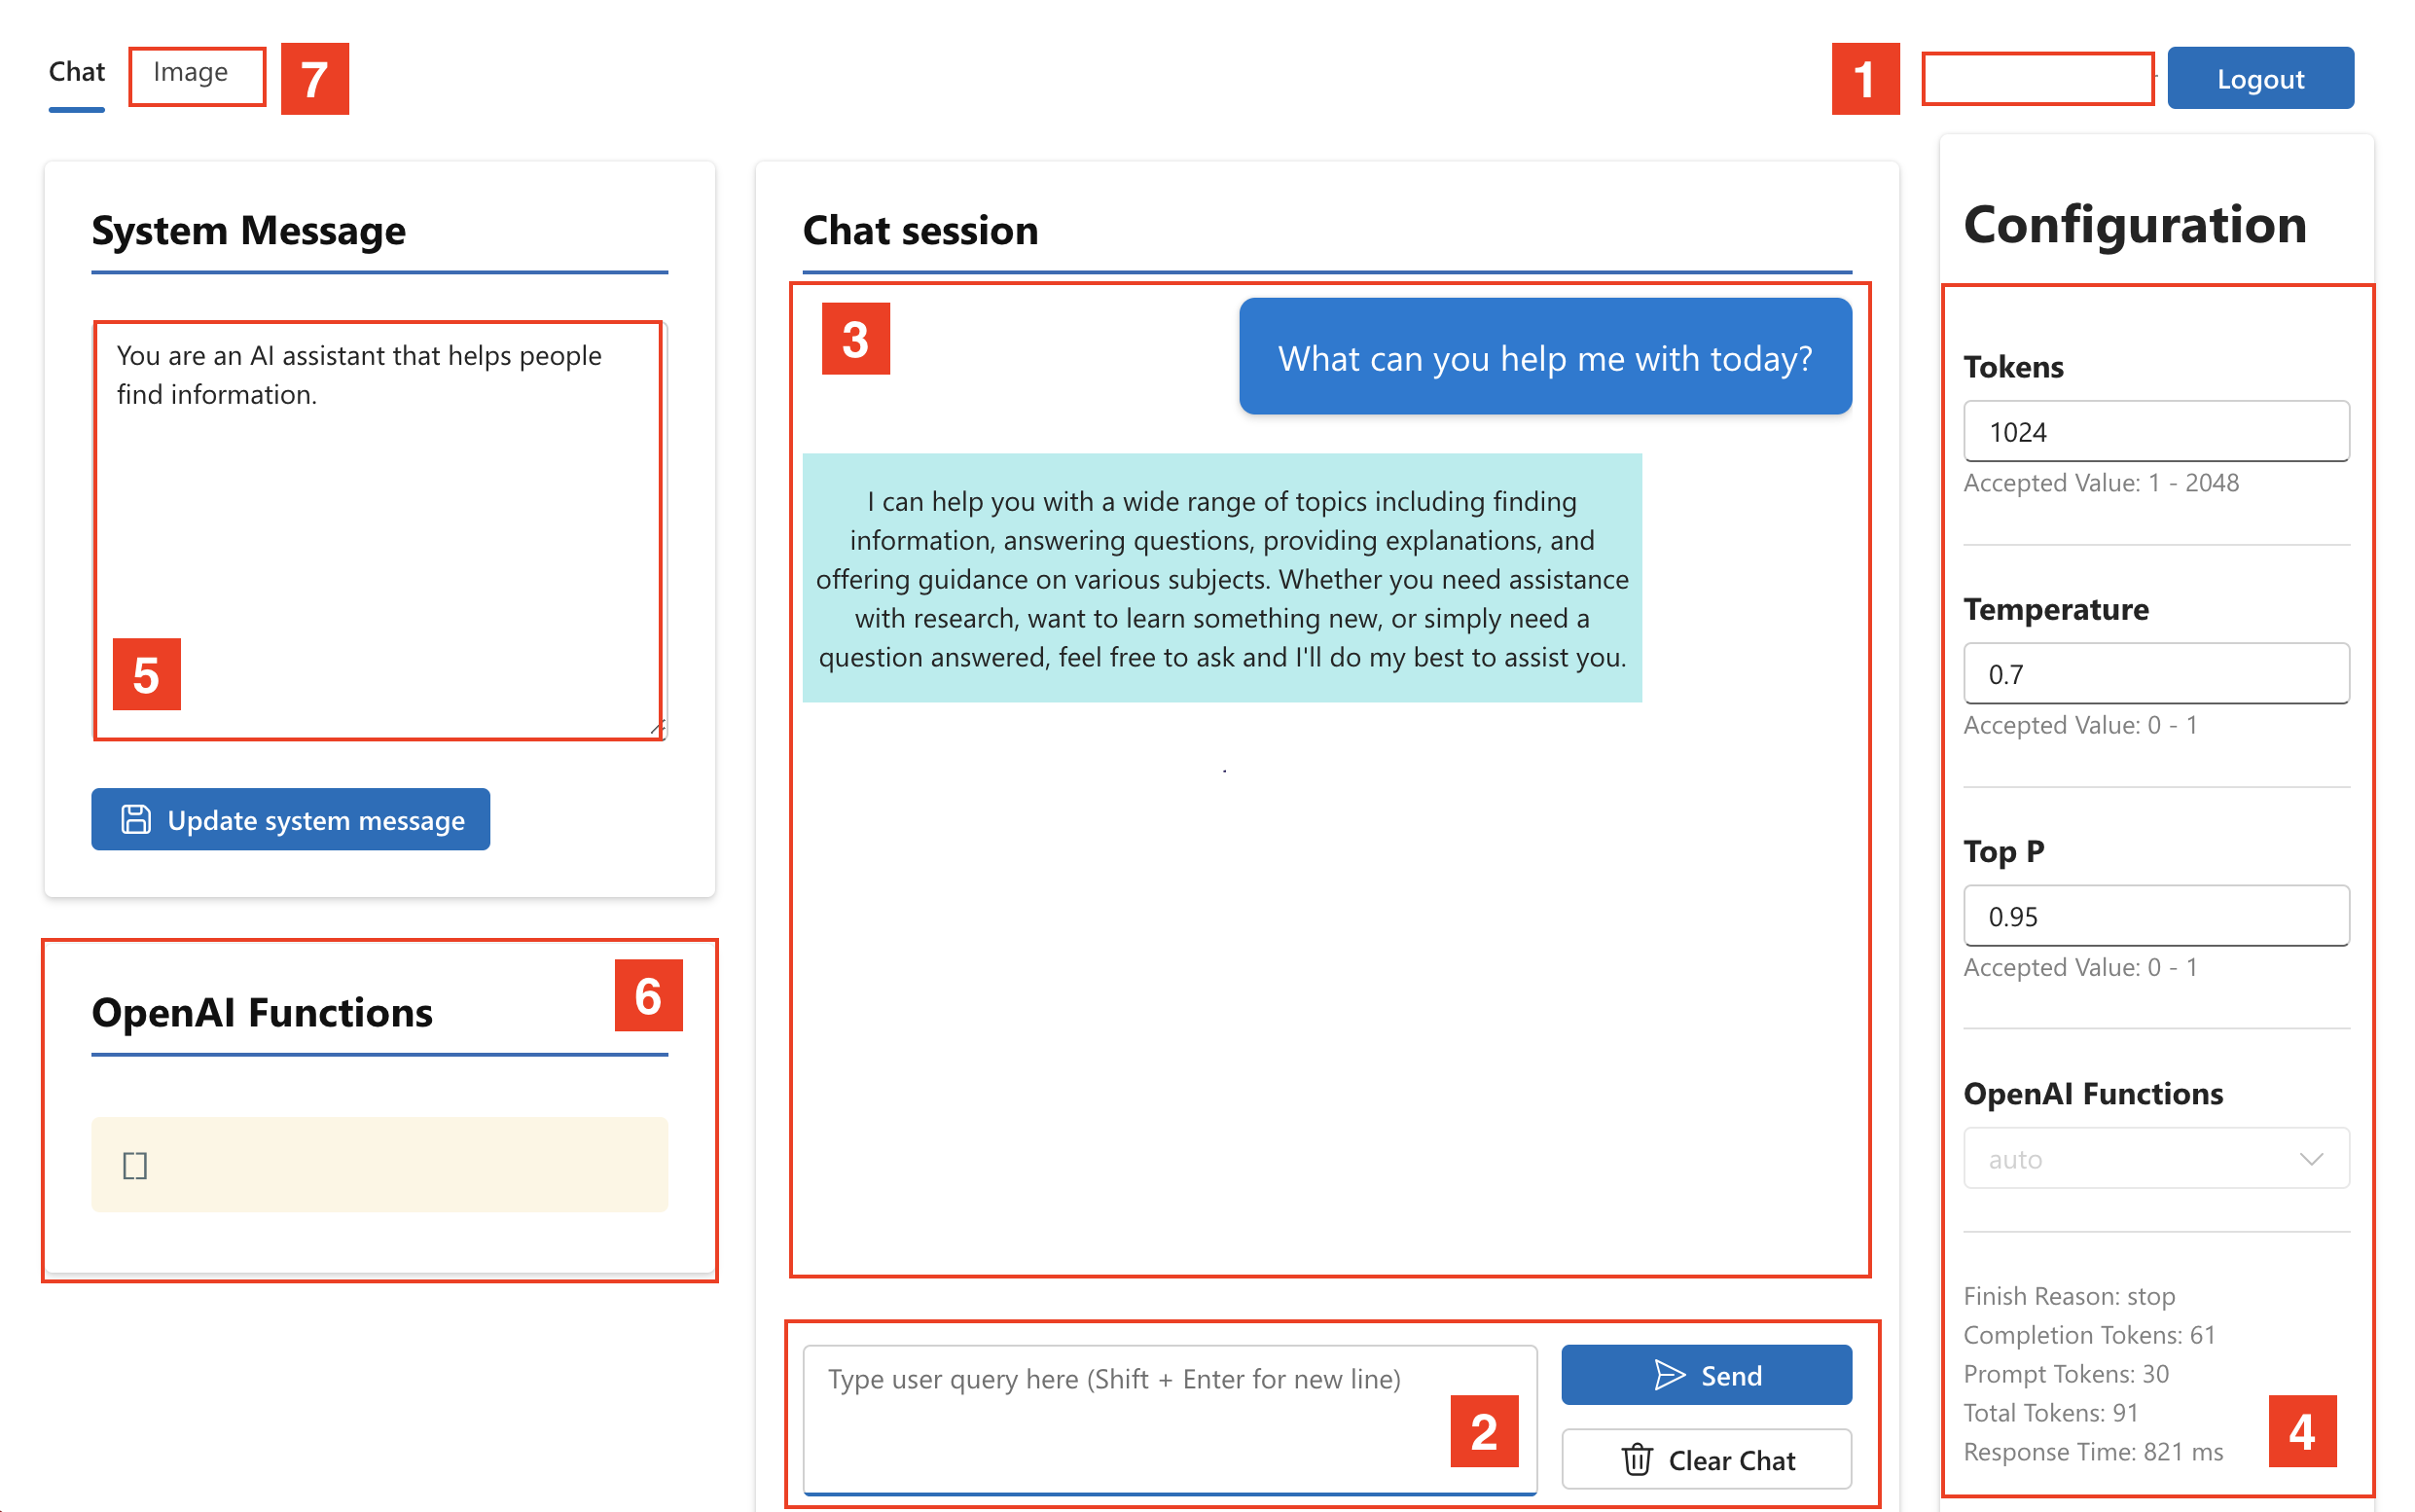Focus the user query input box
Screen dimensions: 2415x1512
1169,1419
